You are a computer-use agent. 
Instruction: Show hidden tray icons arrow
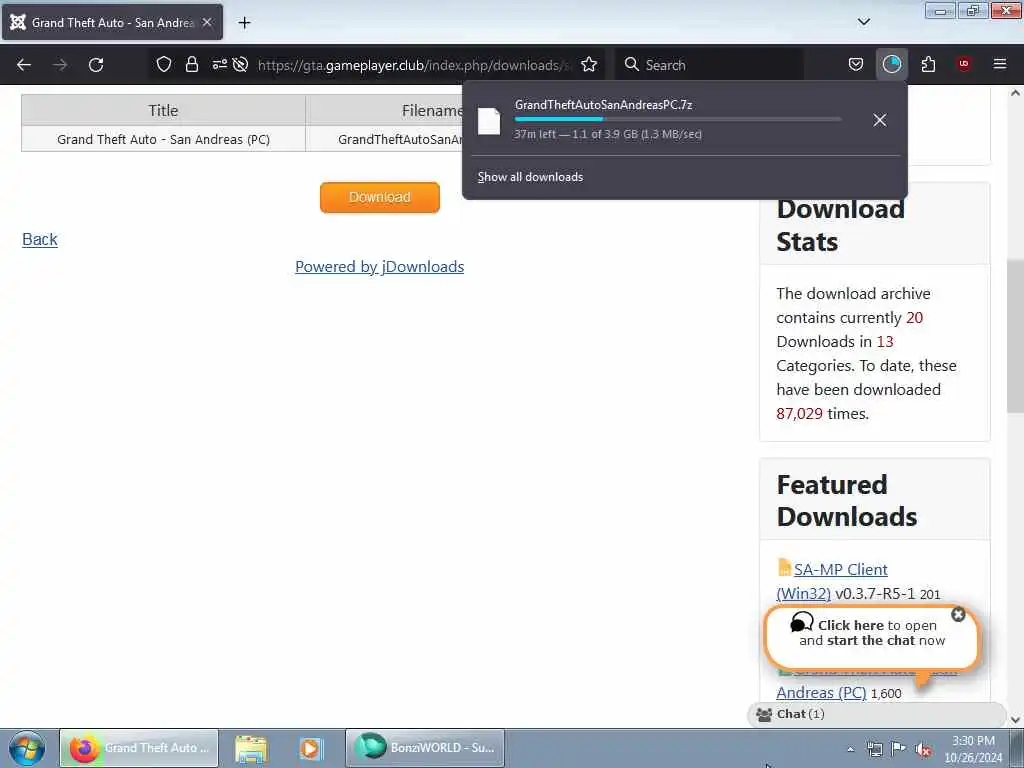pyautogui.click(x=850, y=749)
